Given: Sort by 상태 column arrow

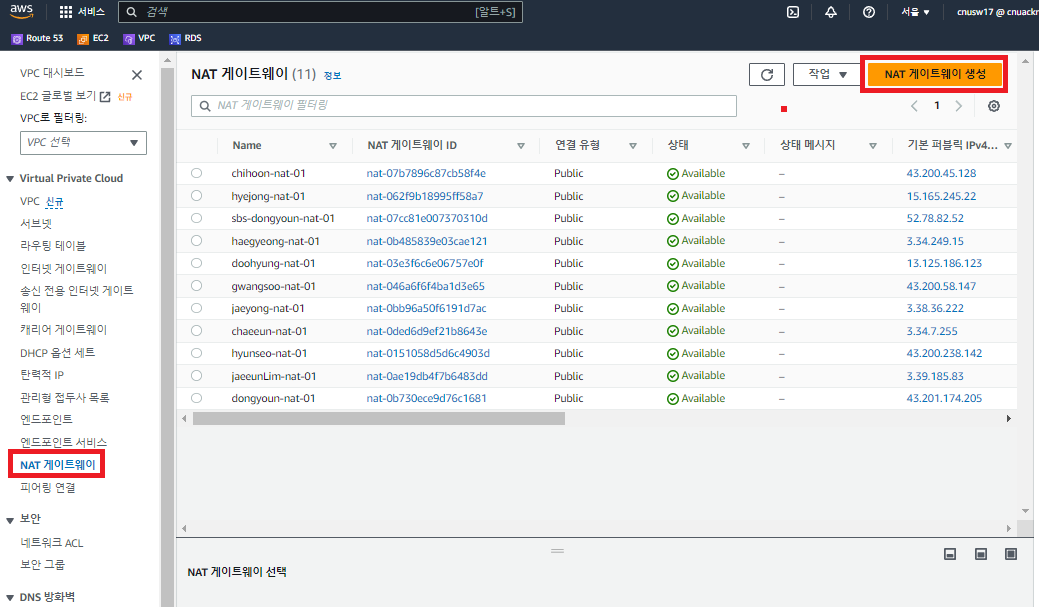Looking at the screenshot, I should coord(745,146).
